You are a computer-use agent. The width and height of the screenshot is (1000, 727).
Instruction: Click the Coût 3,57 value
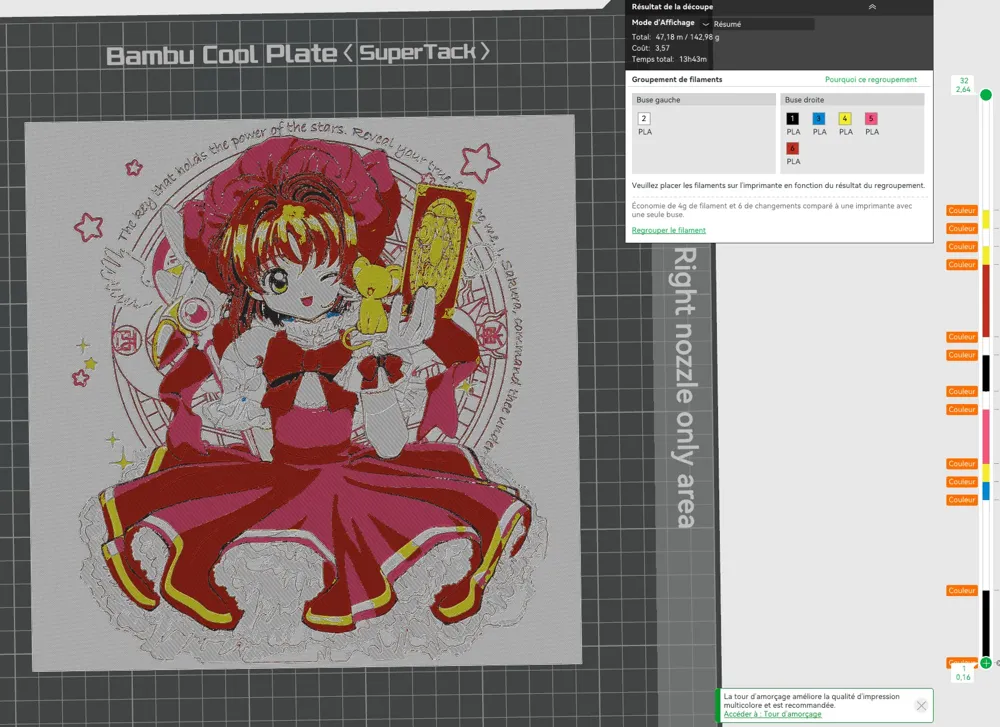click(x=663, y=48)
